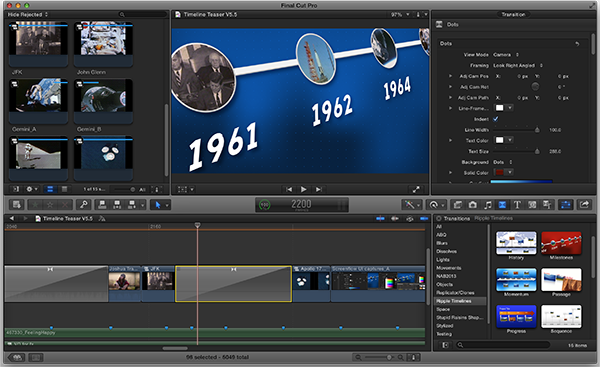
Task: Click the Share export icon
Action: point(584,205)
